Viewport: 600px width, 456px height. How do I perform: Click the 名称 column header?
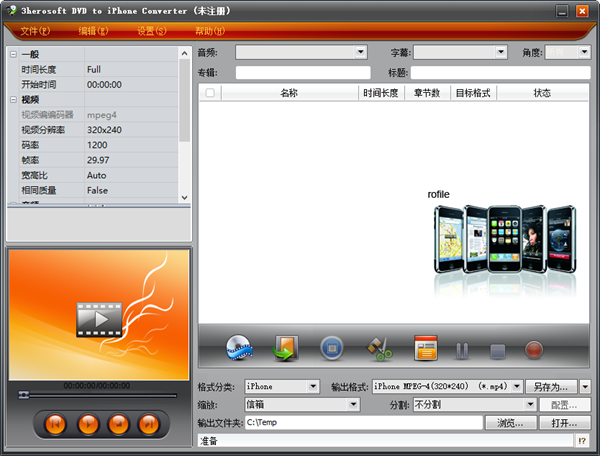click(289, 93)
